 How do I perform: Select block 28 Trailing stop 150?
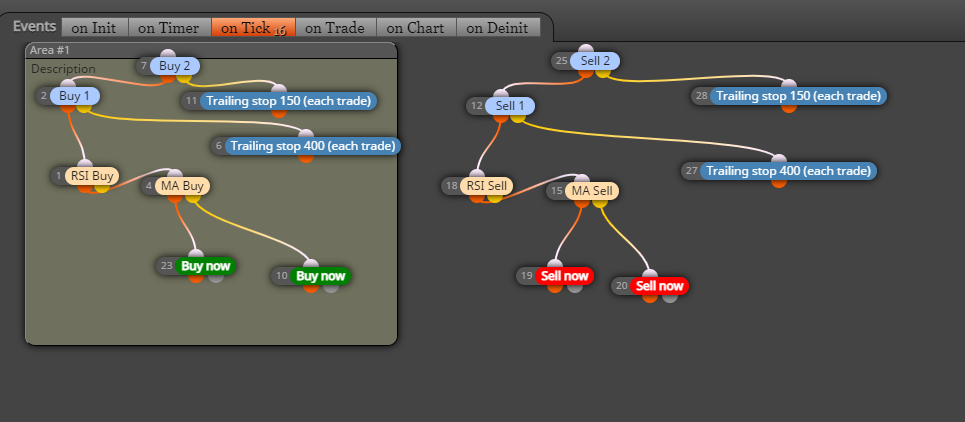pyautogui.click(x=798, y=96)
